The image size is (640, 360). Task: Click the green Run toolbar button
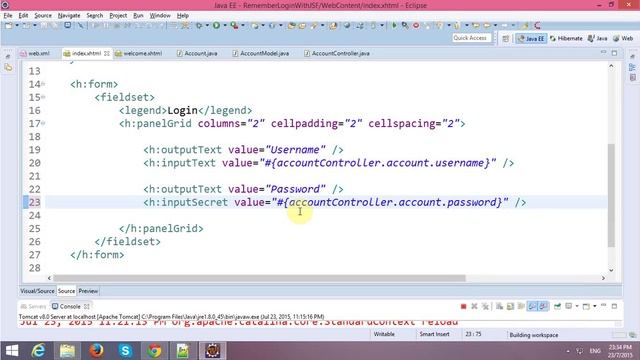pyautogui.click(x=216, y=25)
